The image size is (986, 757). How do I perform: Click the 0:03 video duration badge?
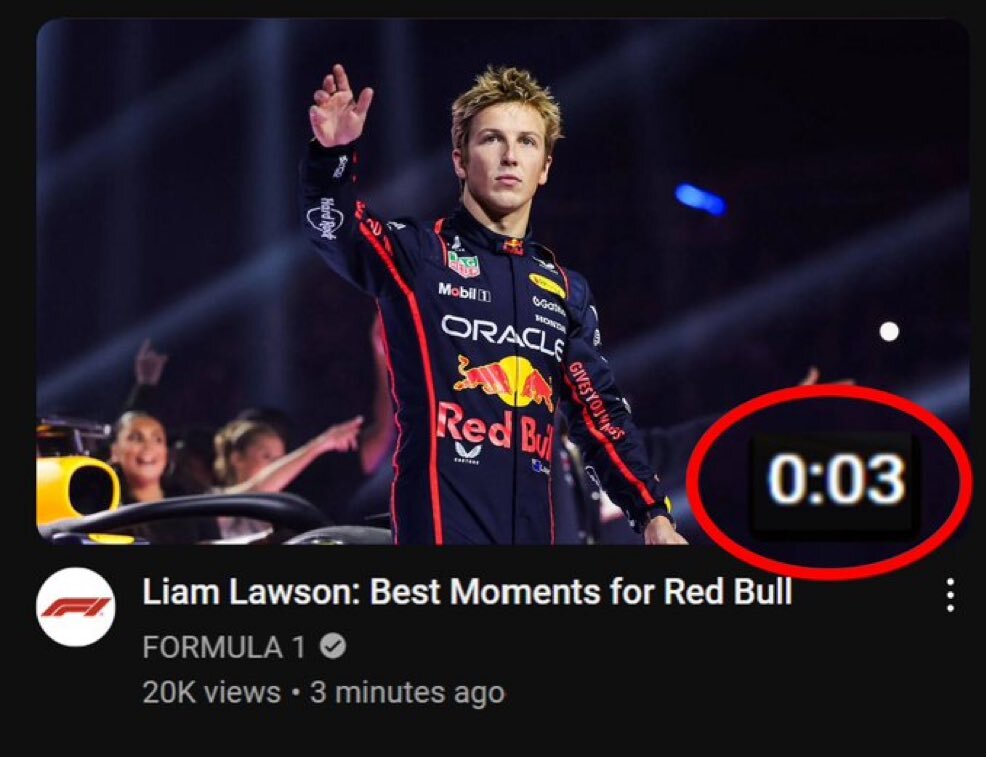(836, 480)
